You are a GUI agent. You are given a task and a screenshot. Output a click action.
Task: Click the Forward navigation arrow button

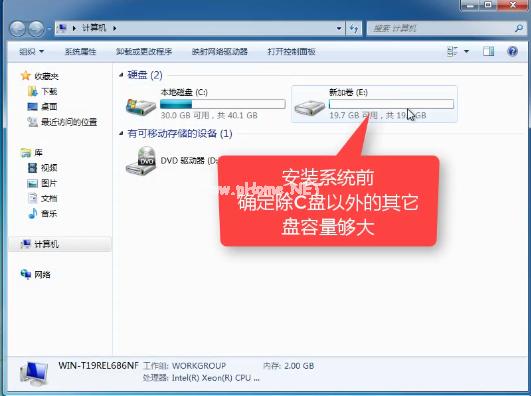click(36, 29)
